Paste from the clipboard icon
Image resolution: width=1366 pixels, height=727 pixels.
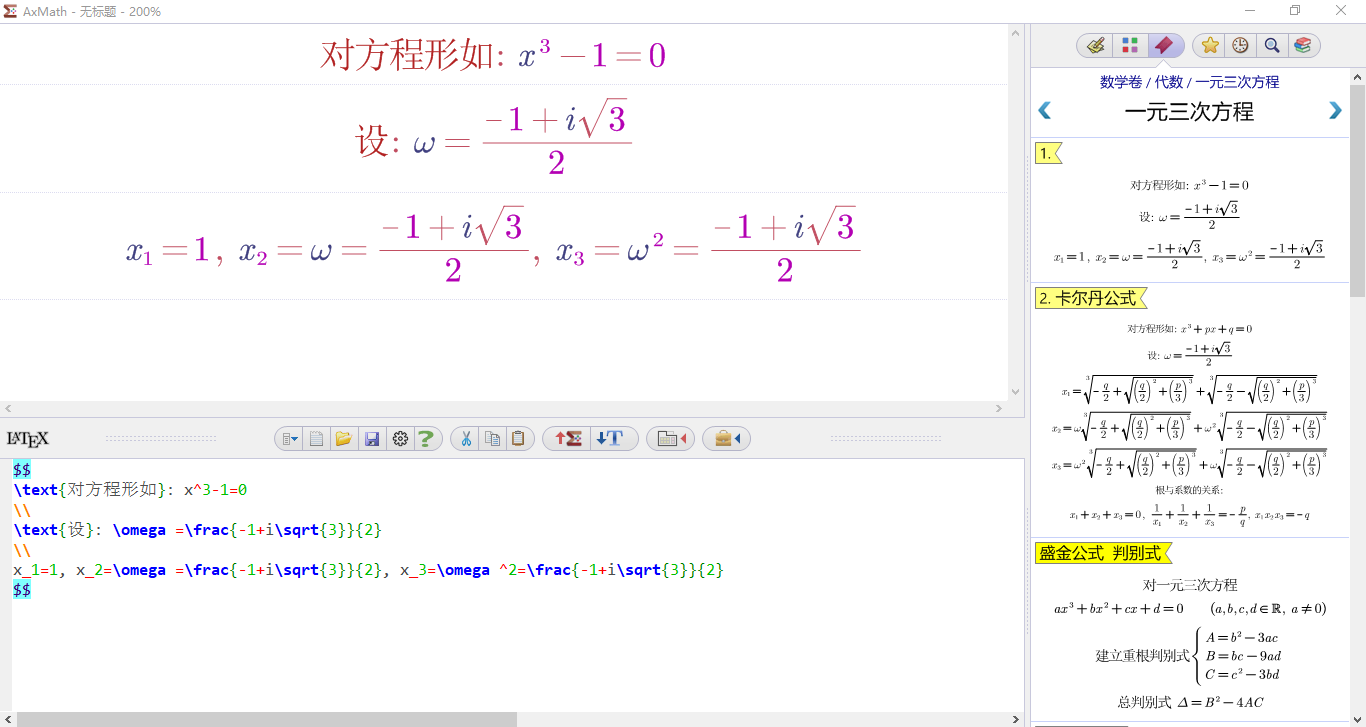pos(518,439)
